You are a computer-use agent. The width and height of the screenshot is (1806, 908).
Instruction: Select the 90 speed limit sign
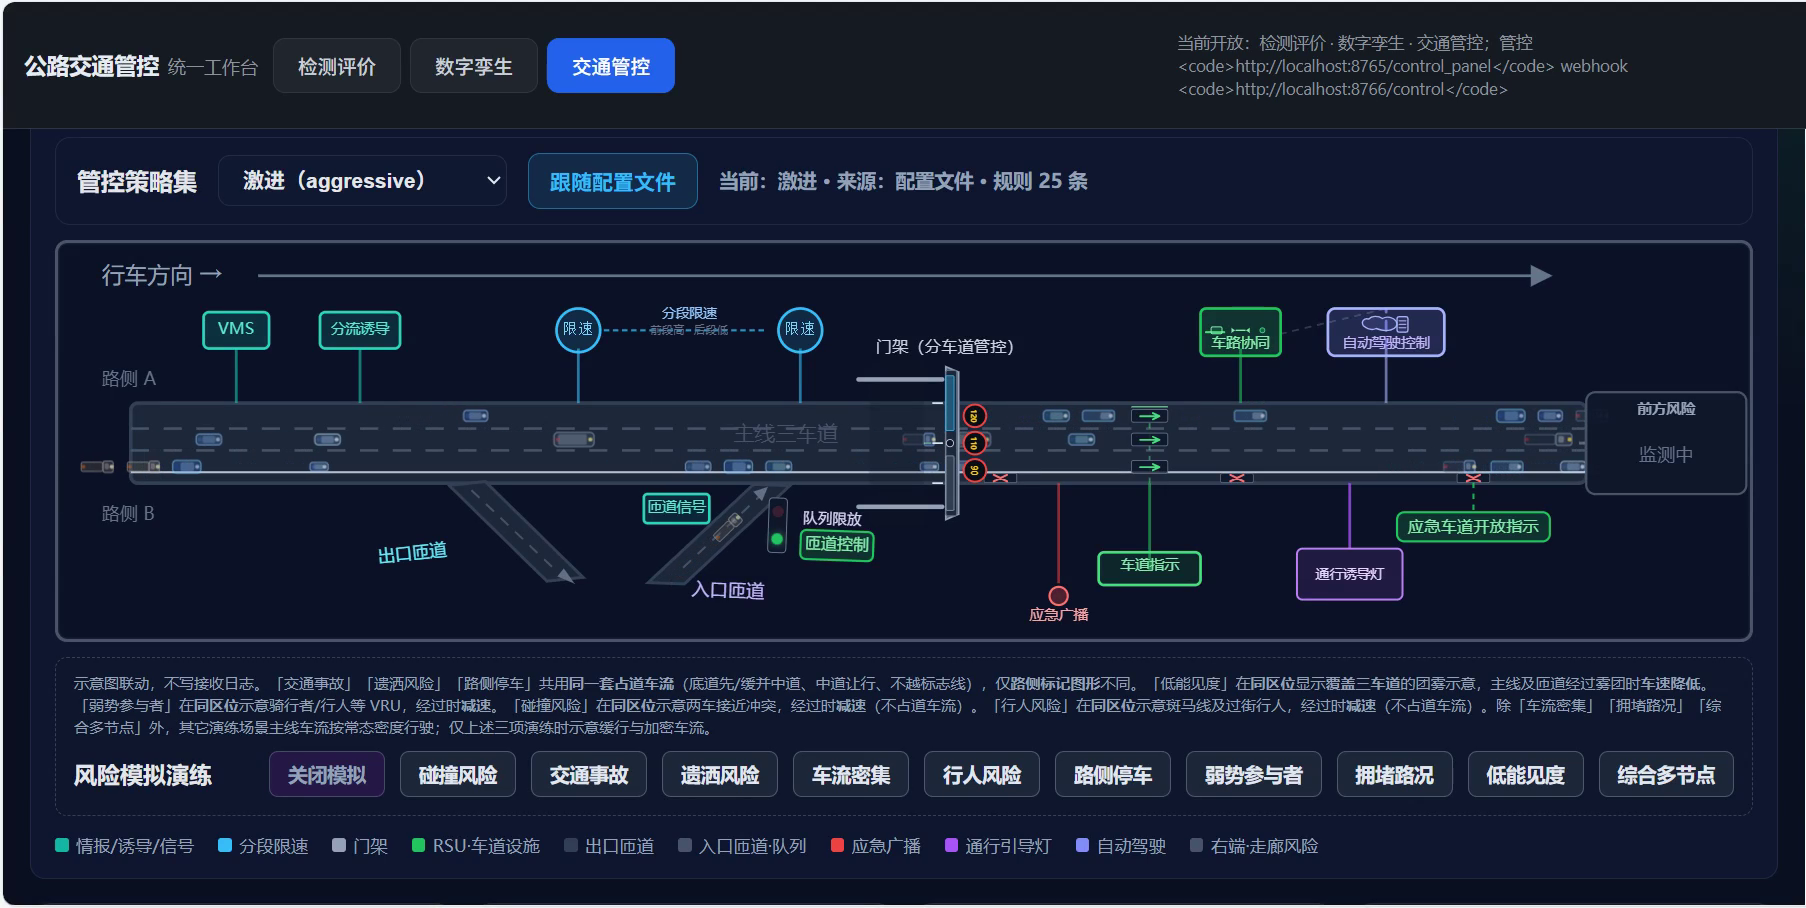(974, 470)
